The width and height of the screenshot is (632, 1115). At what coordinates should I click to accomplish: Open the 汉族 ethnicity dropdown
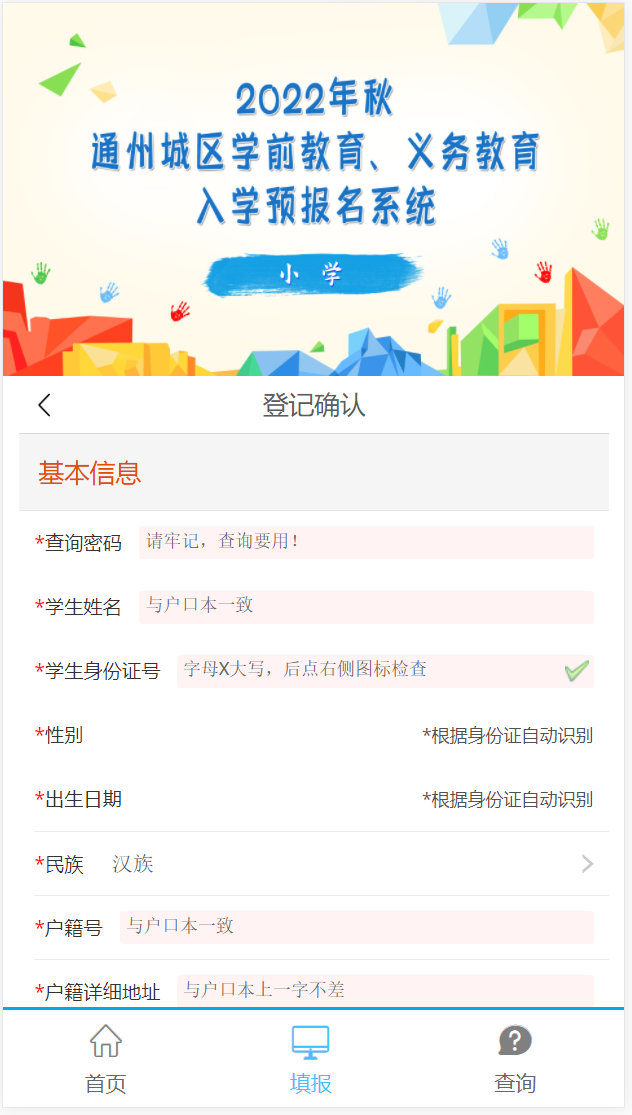tap(133, 864)
